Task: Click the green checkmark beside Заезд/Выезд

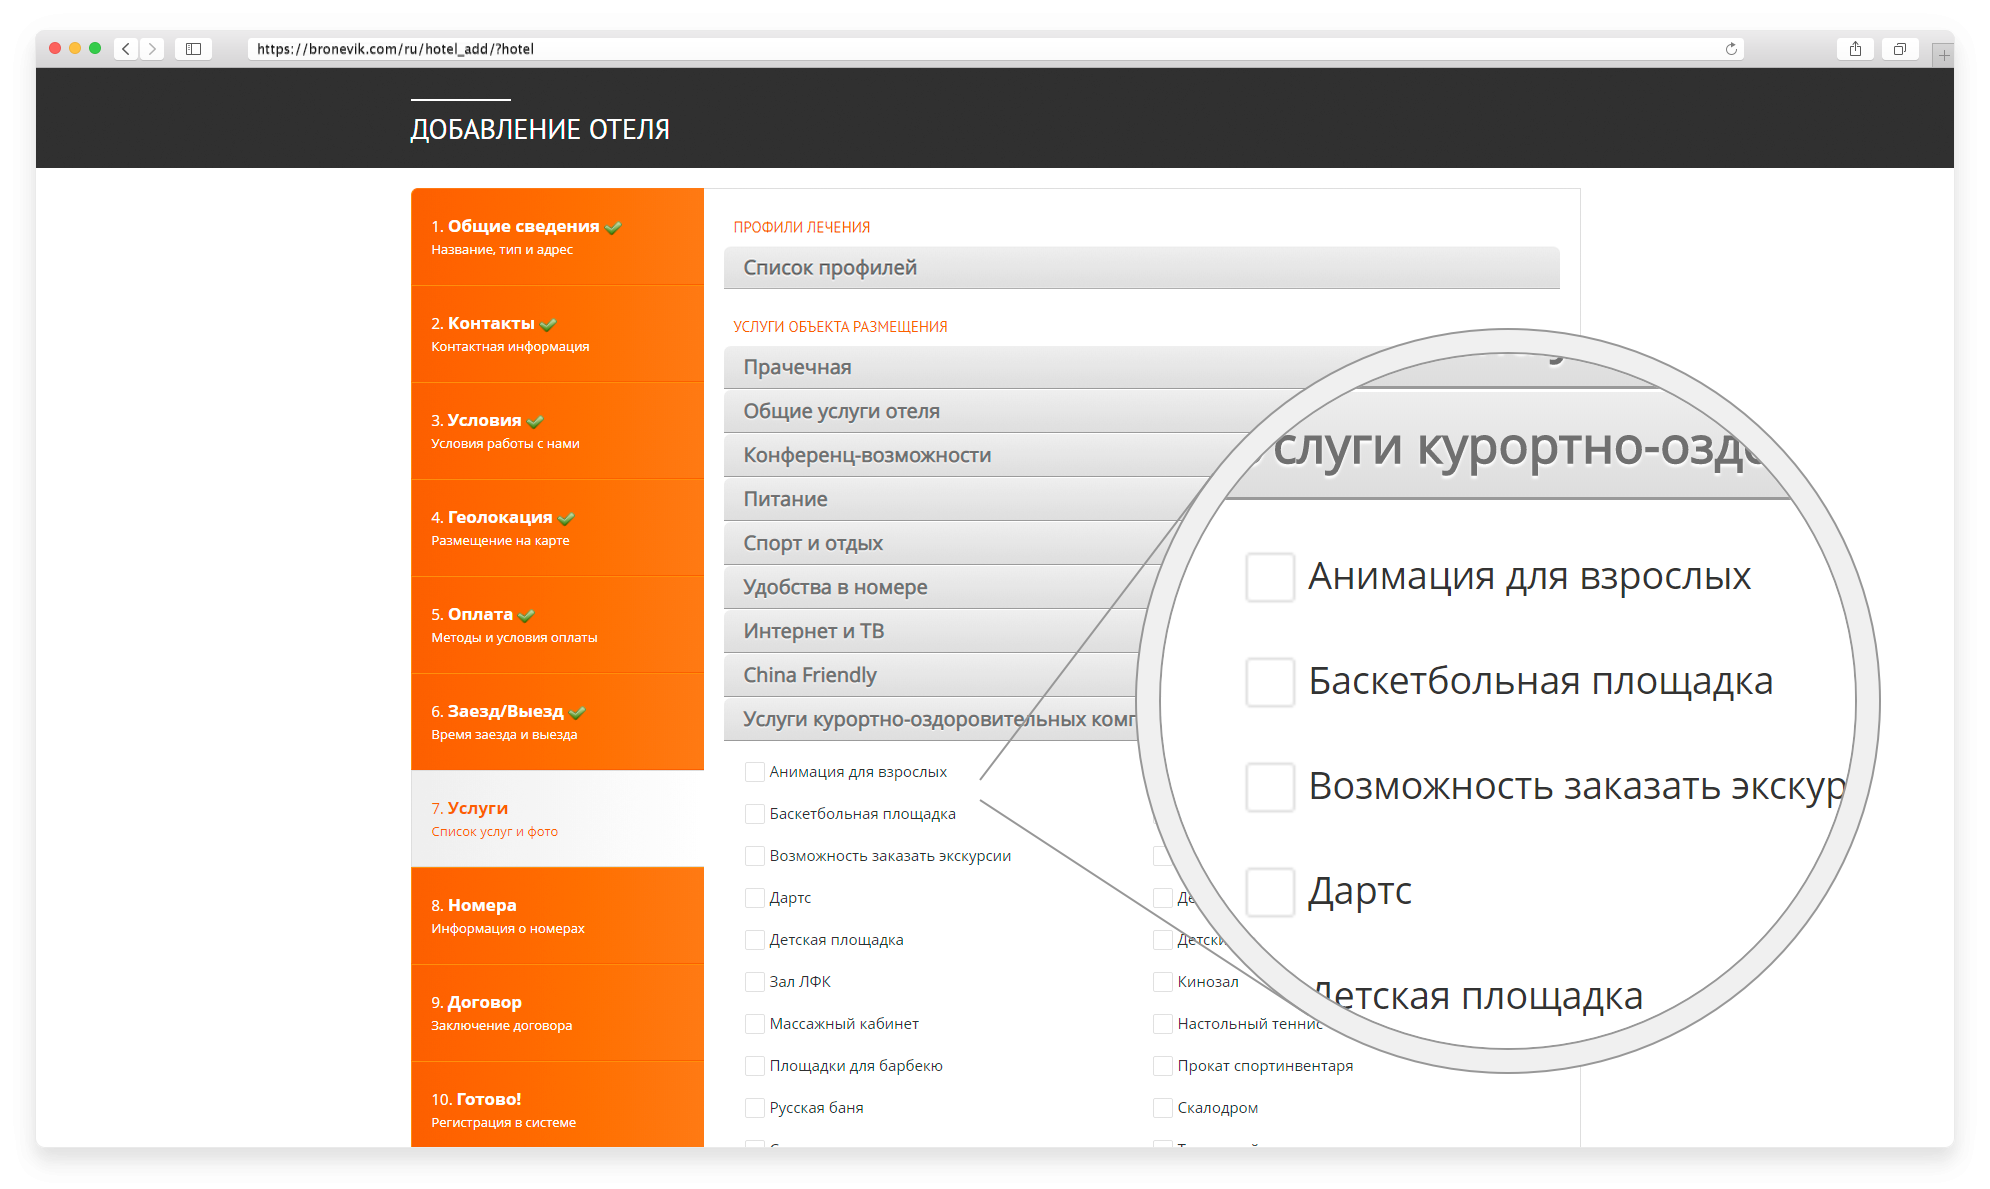Action: pyautogui.click(x=577, y=712)
